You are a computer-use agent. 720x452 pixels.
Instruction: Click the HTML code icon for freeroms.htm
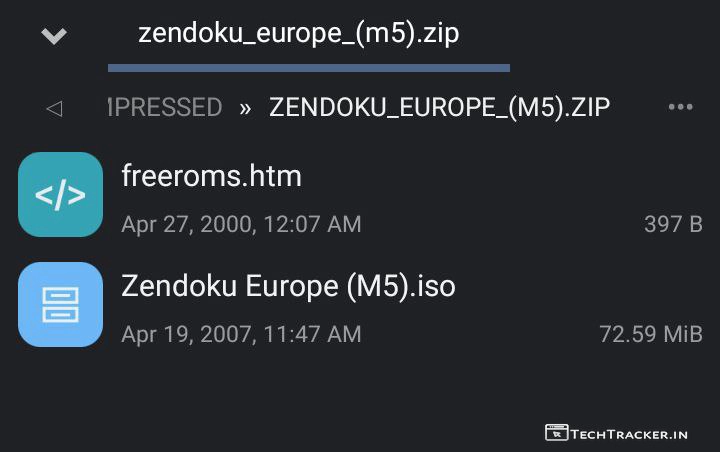click(x=60, y=194)
